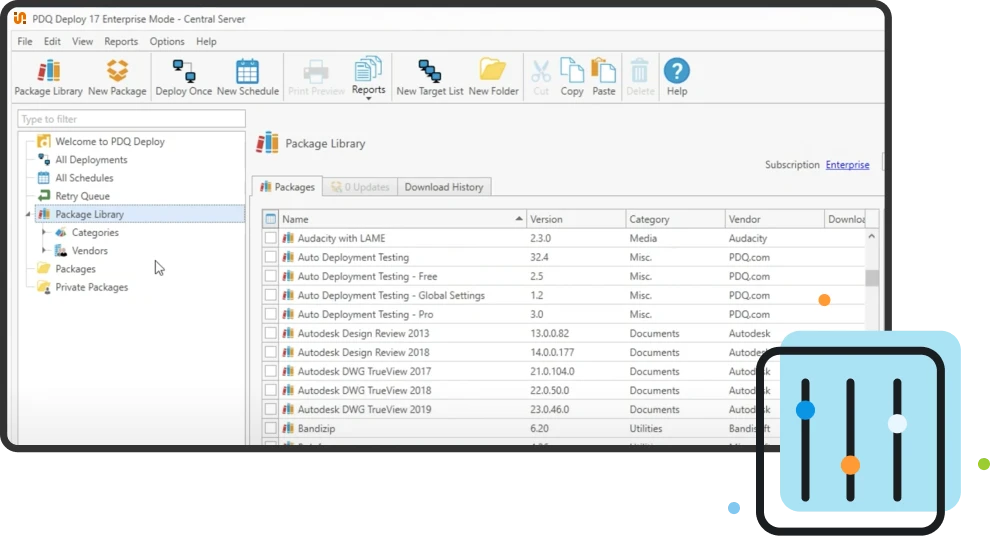Click the Welcome to PDQ Deploy tree icon

[44, 141]
